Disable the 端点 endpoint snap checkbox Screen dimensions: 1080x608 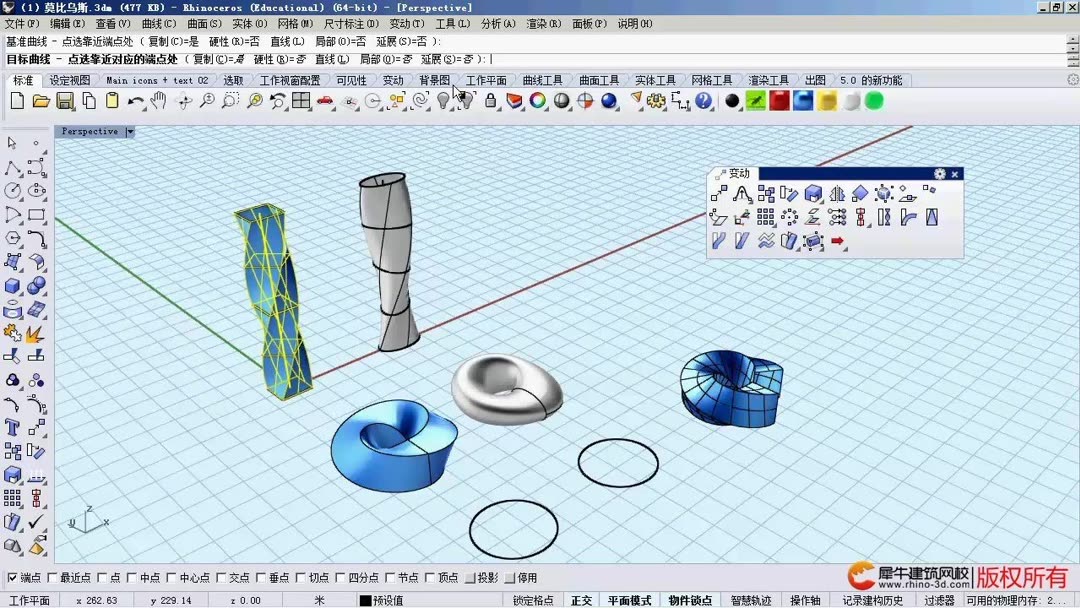(11, 578)
